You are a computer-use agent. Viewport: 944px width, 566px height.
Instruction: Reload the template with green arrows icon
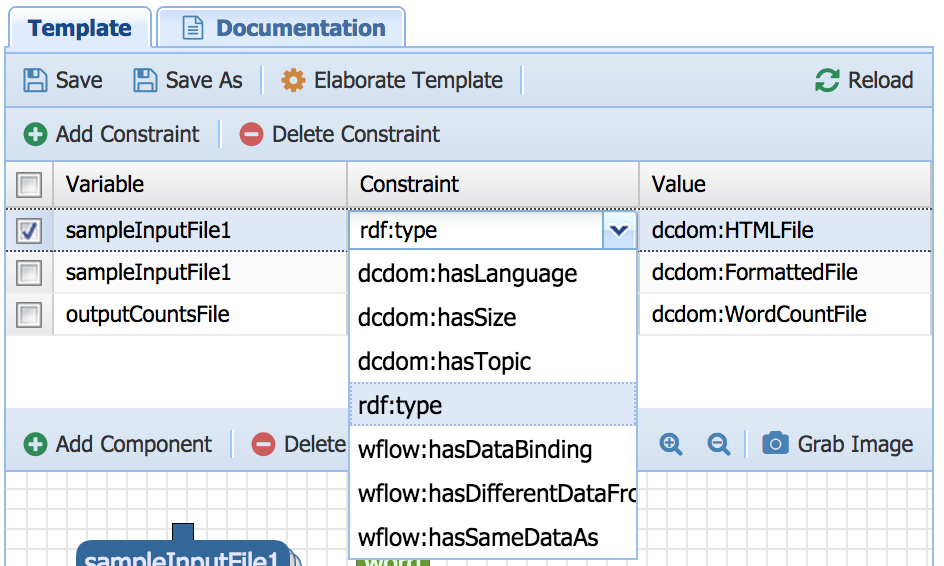[x=827, y=81]
